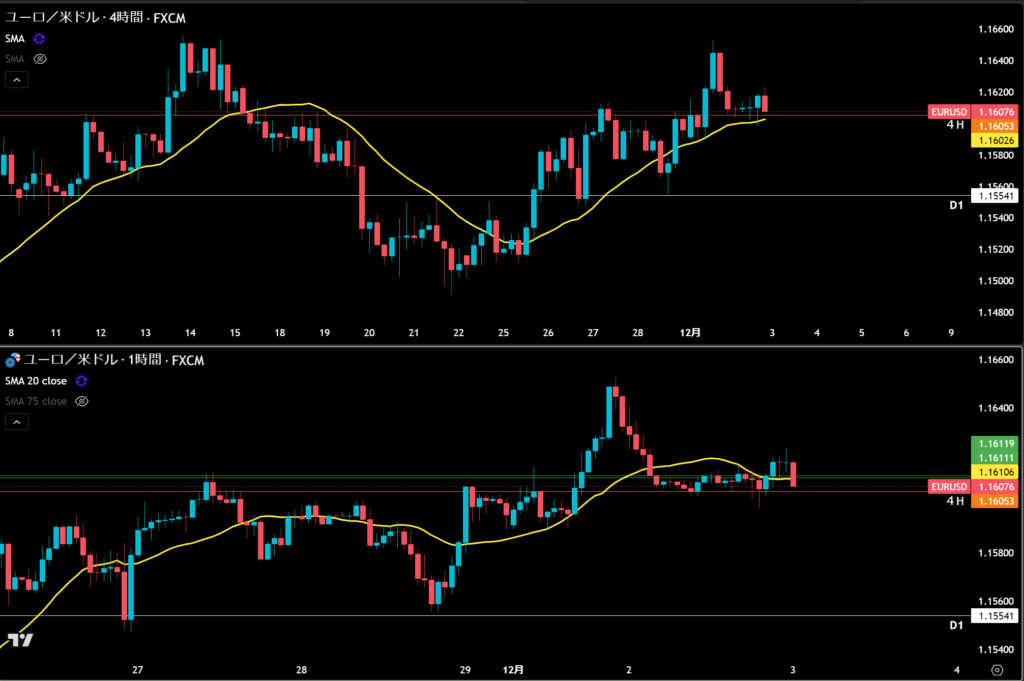
Task: Open chart settings hexagon icon at bottom right
Action: click(996, 669)
